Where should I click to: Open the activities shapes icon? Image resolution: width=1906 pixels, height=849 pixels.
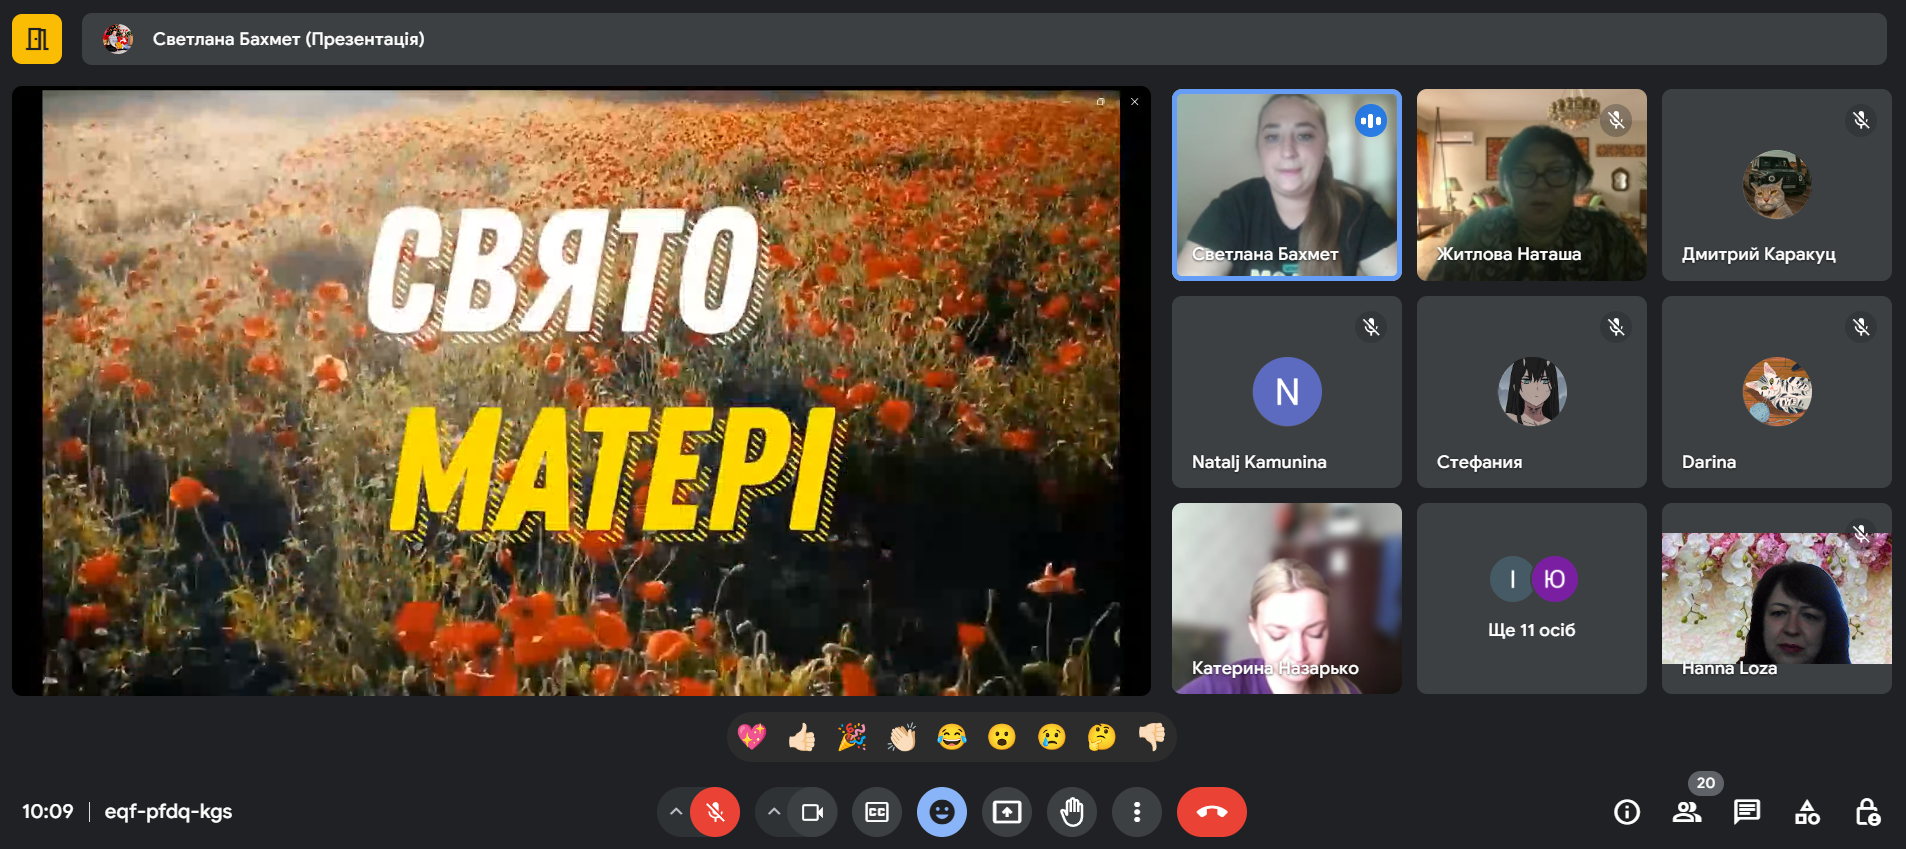(1807, 812)
